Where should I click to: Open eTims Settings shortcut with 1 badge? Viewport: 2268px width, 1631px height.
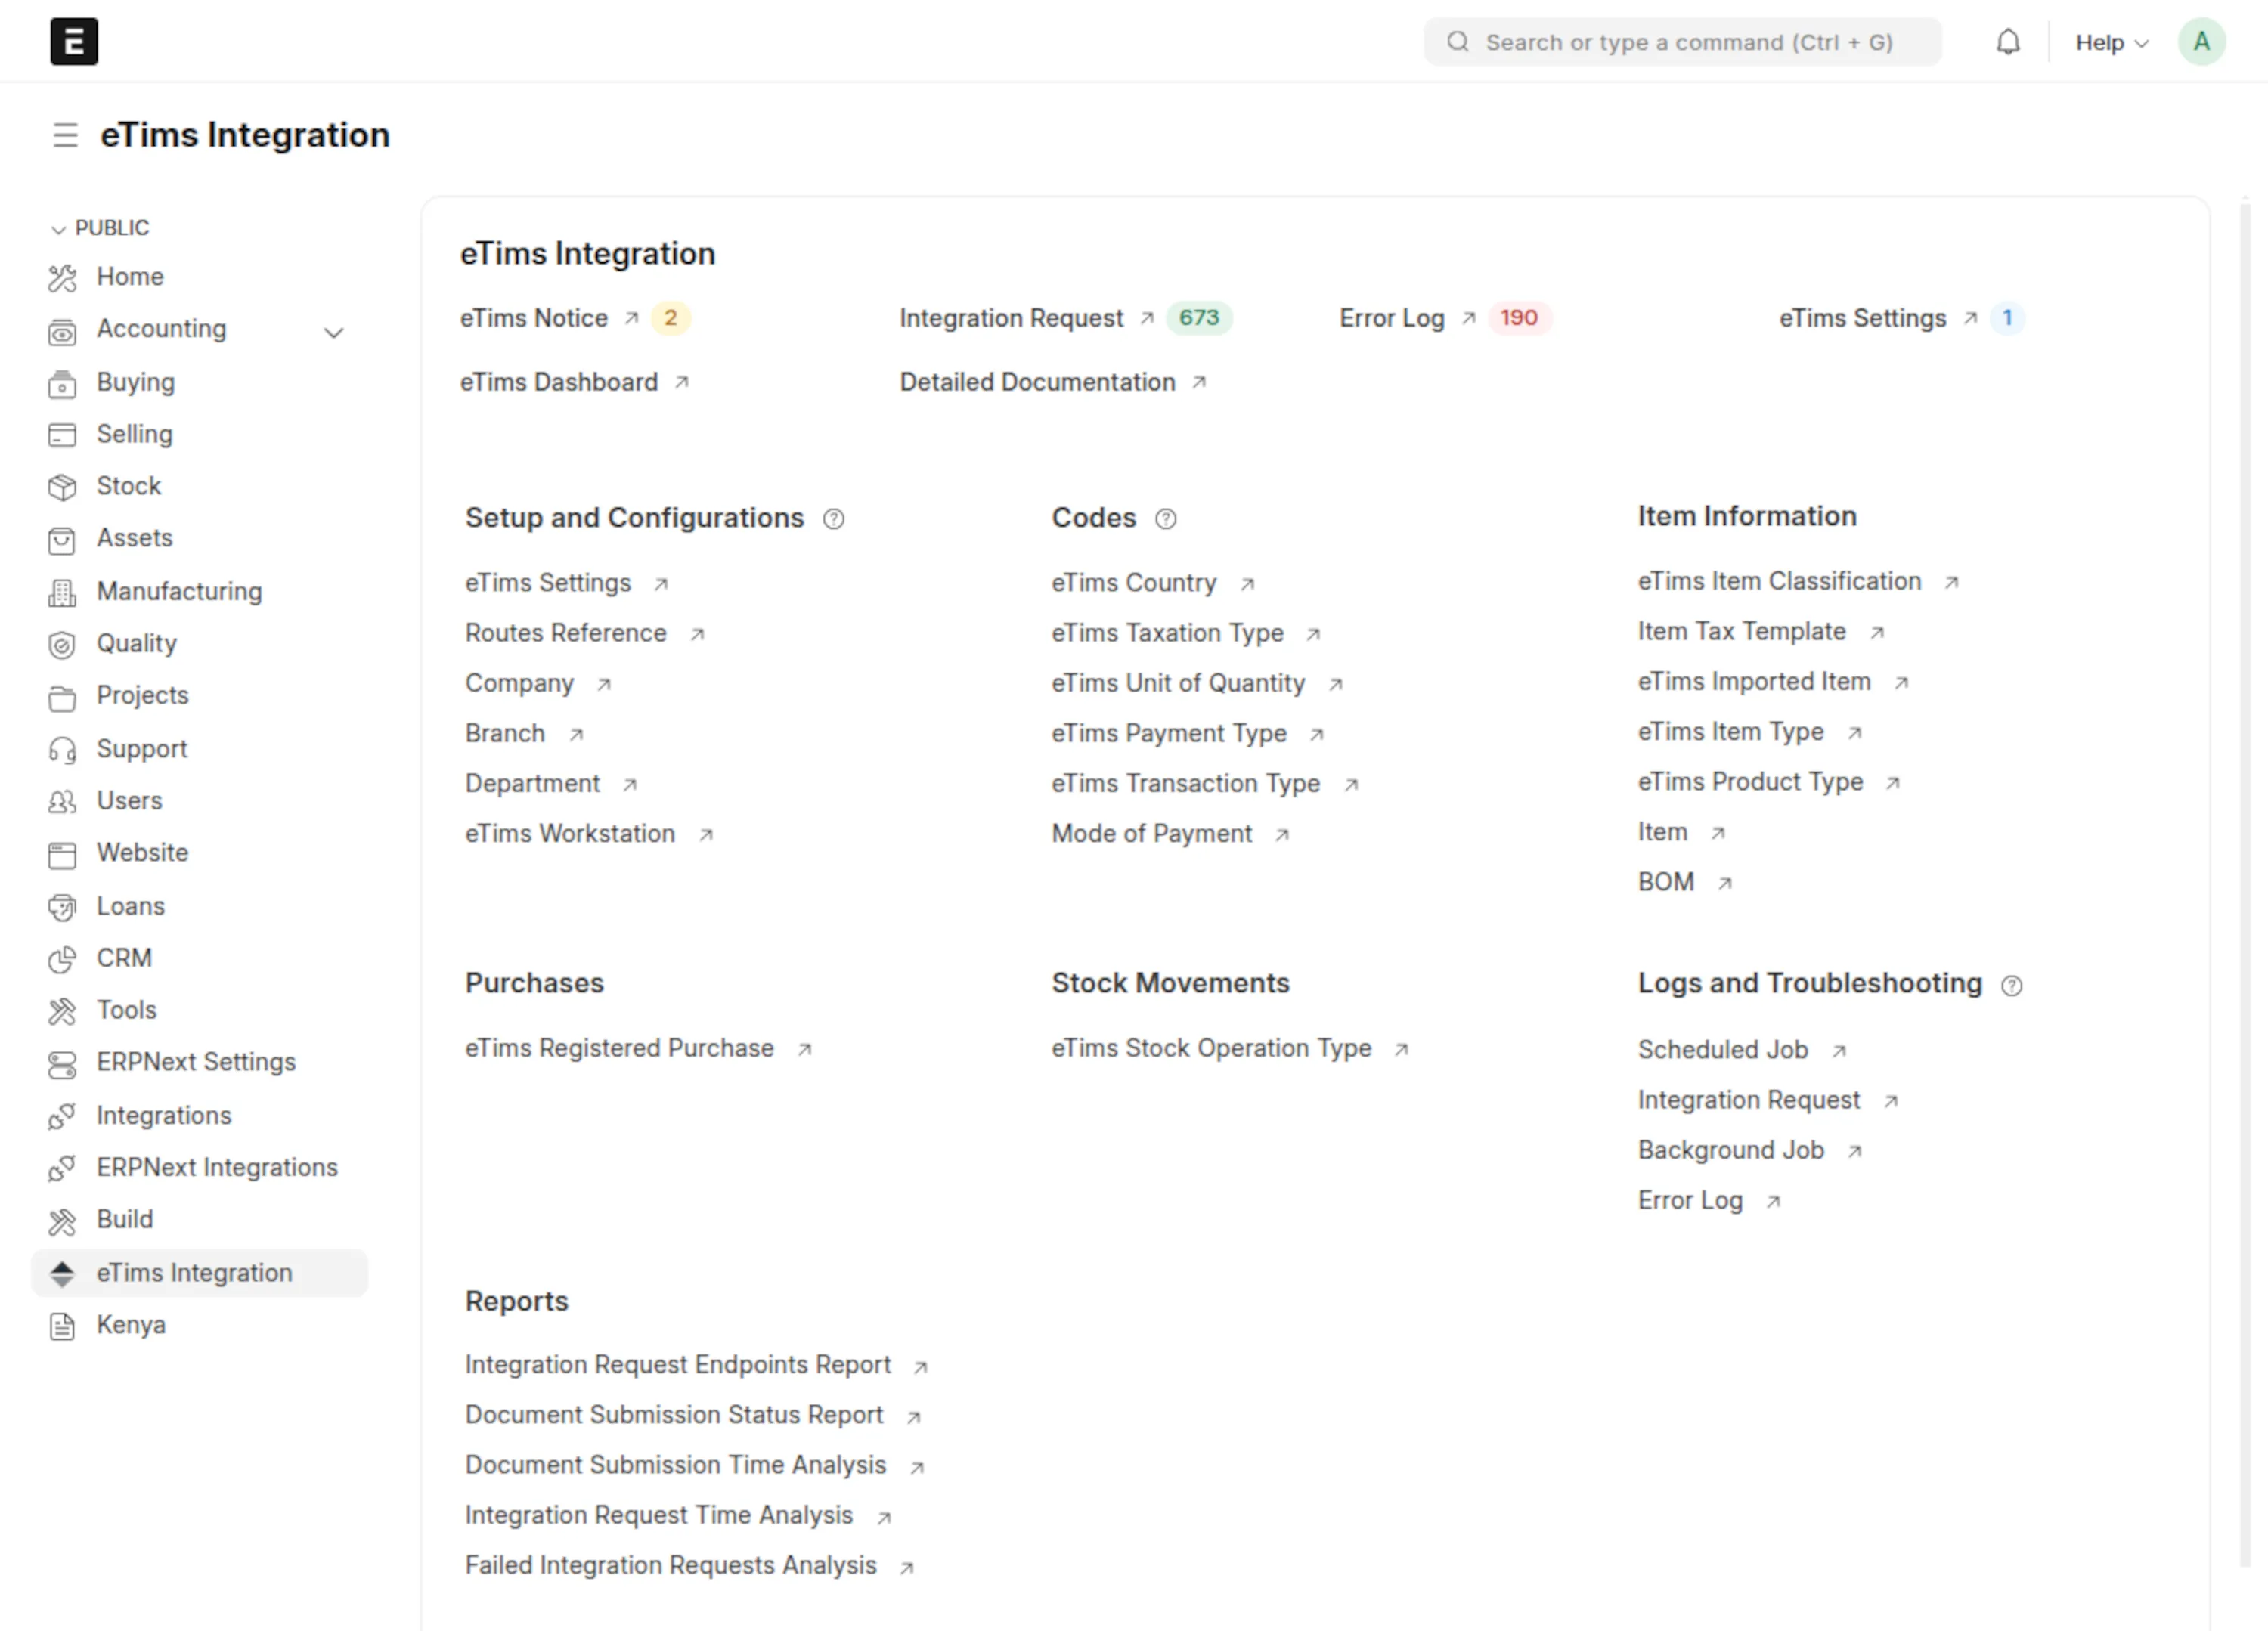click(1862, 318)
